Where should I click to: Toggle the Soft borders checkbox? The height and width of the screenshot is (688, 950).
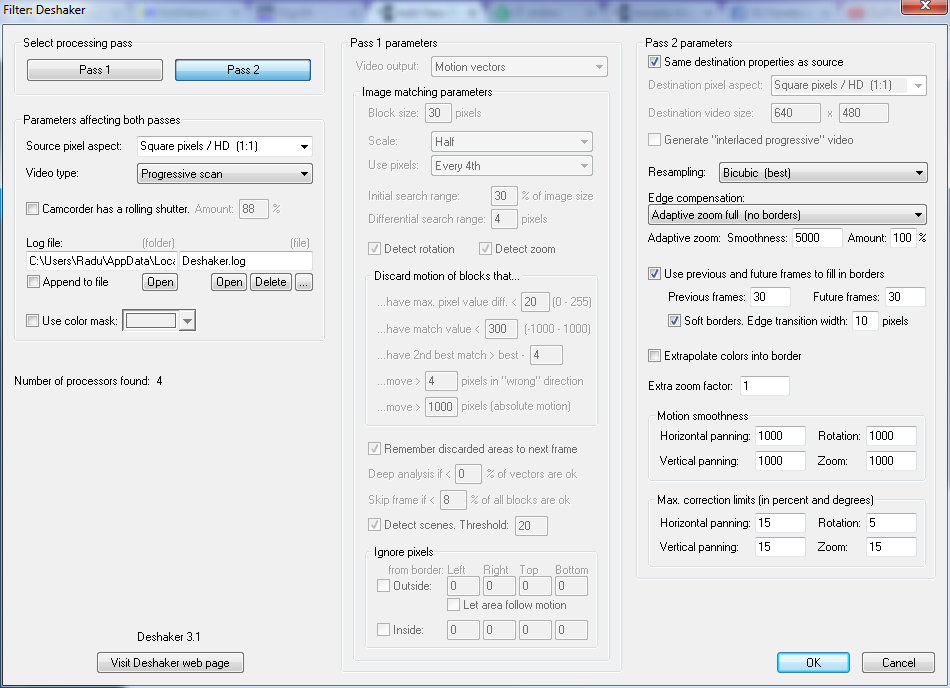tap(674, 320)
